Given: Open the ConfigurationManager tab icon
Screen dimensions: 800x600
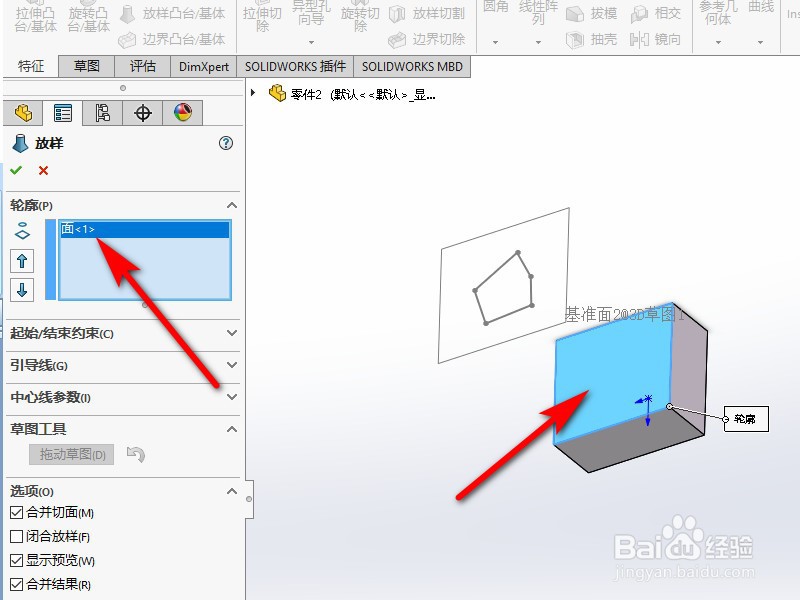Looking at the screenshot, I should click(103, 112).
